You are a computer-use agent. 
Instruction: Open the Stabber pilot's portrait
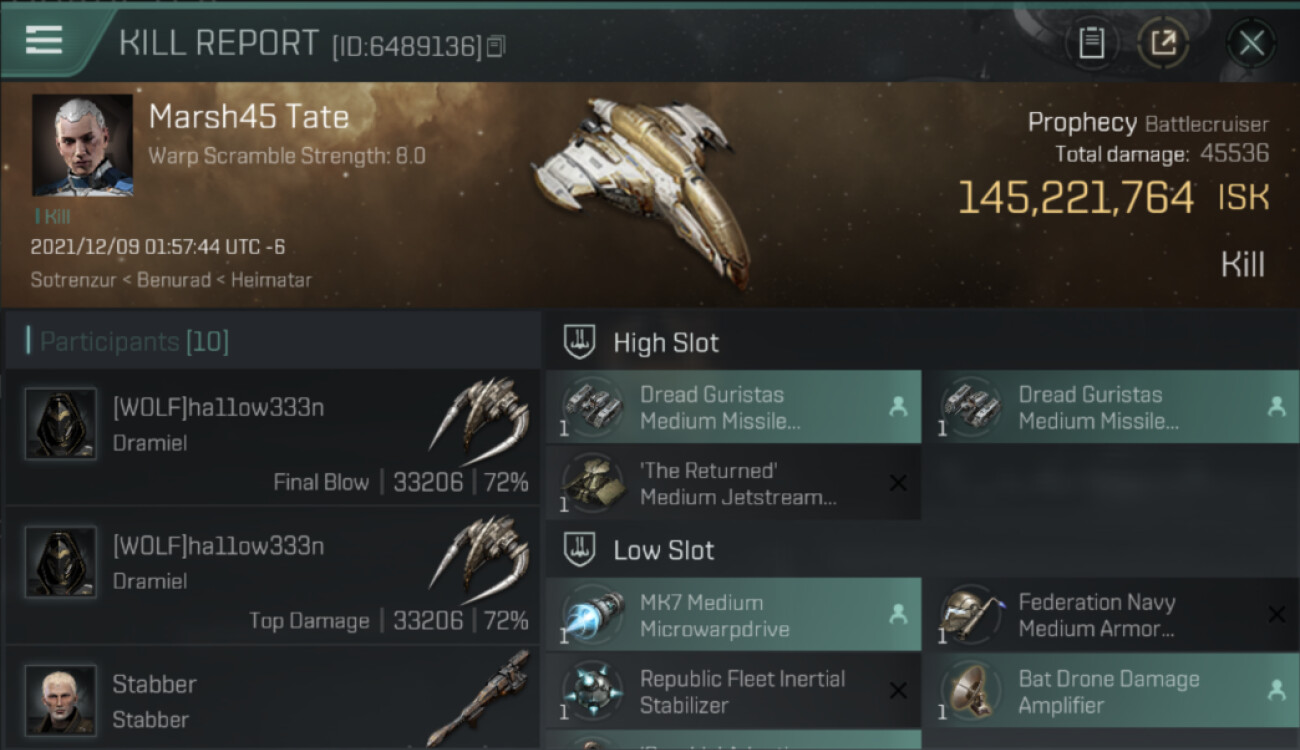(x=61, y=699)
